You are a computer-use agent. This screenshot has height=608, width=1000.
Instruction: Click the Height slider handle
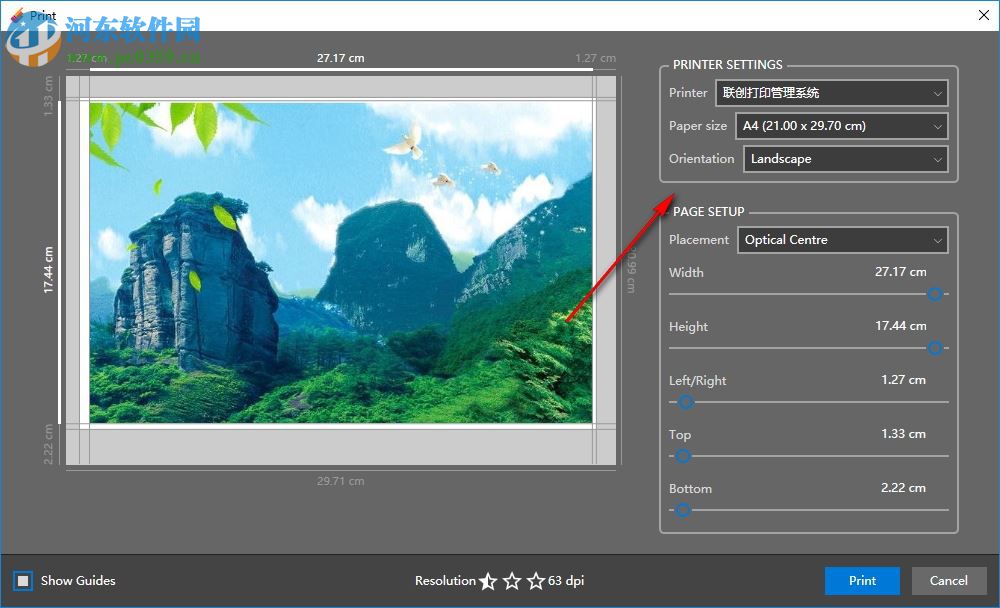pos(936,348)
